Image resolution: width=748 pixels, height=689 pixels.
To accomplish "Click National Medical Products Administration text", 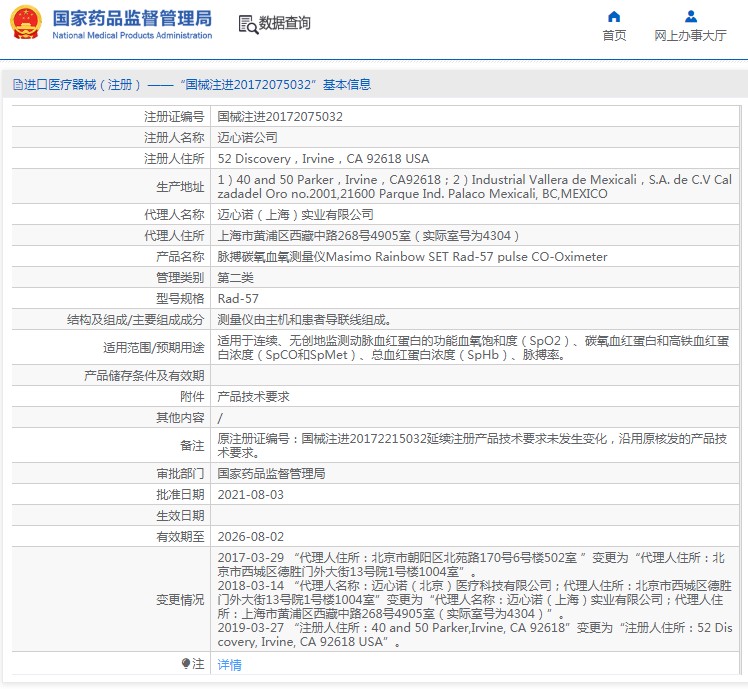I will tap(132, 35).
